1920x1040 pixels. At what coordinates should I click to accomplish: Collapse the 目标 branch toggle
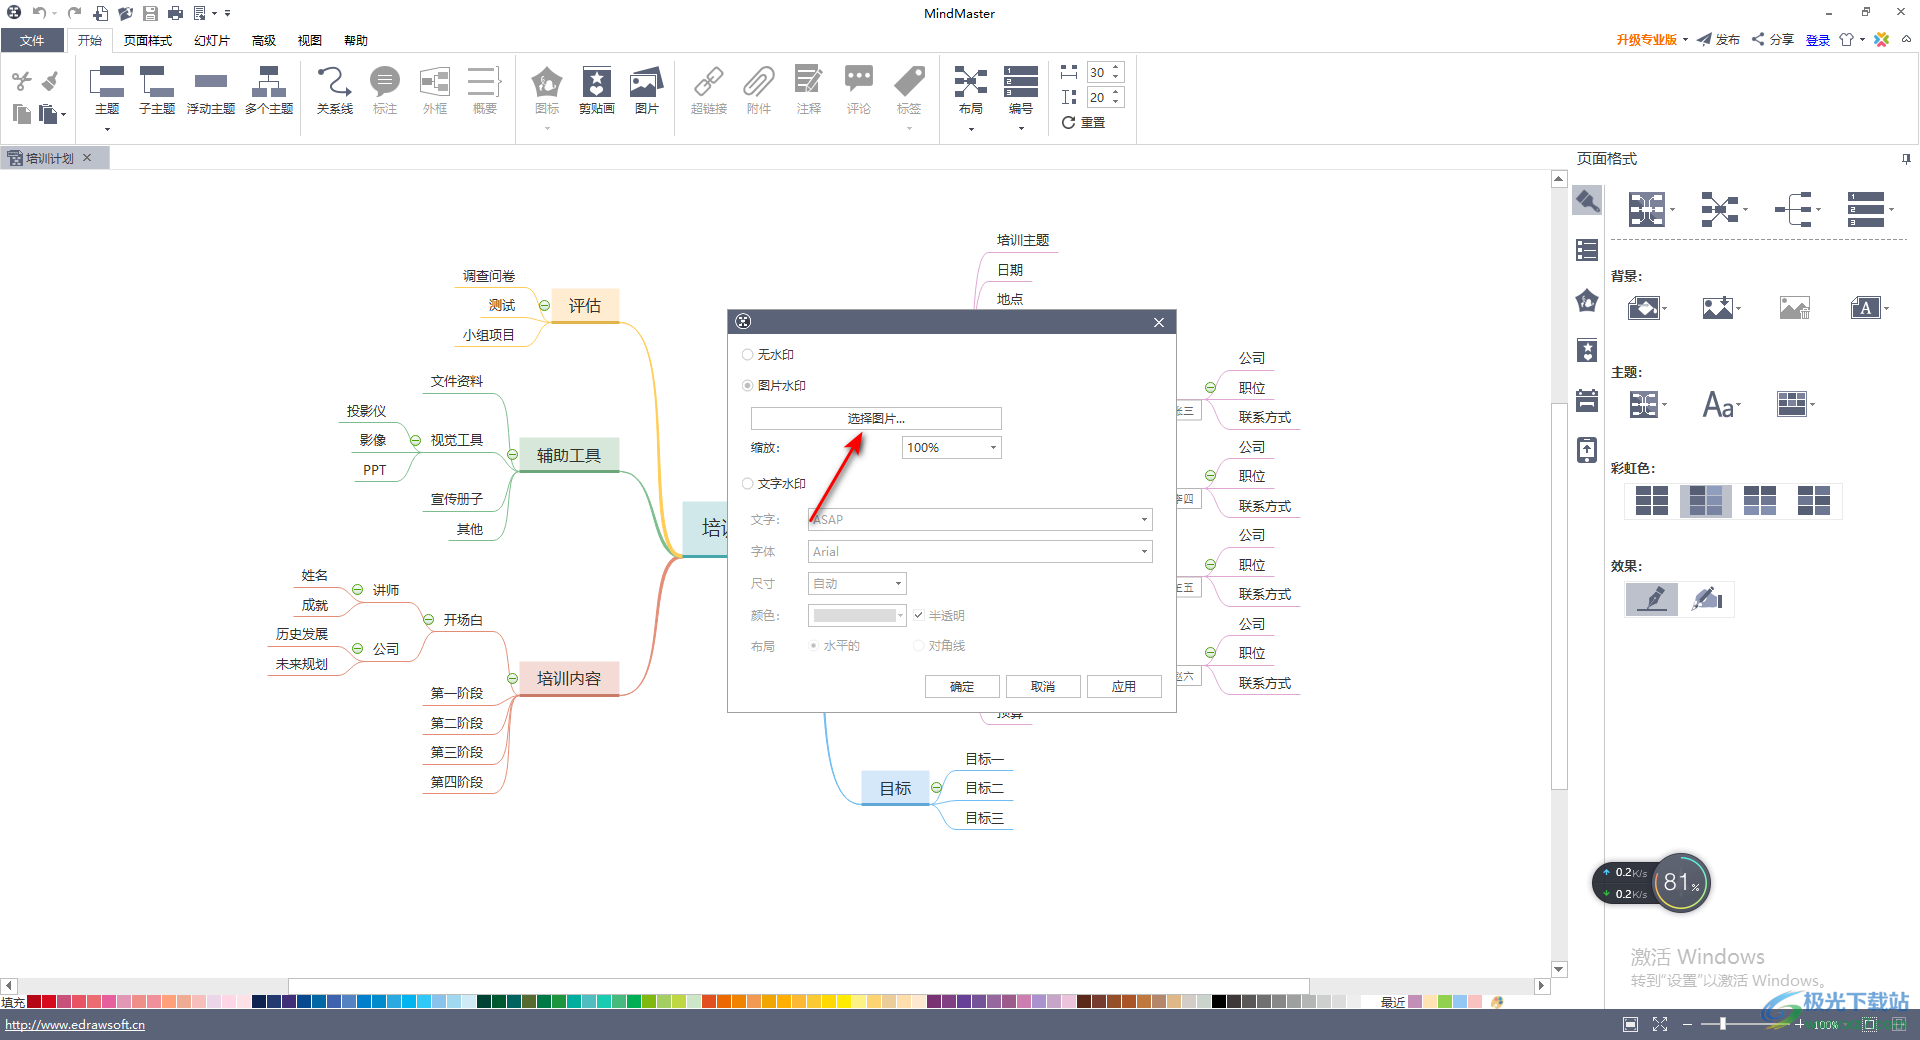click(x=936, y=789)
